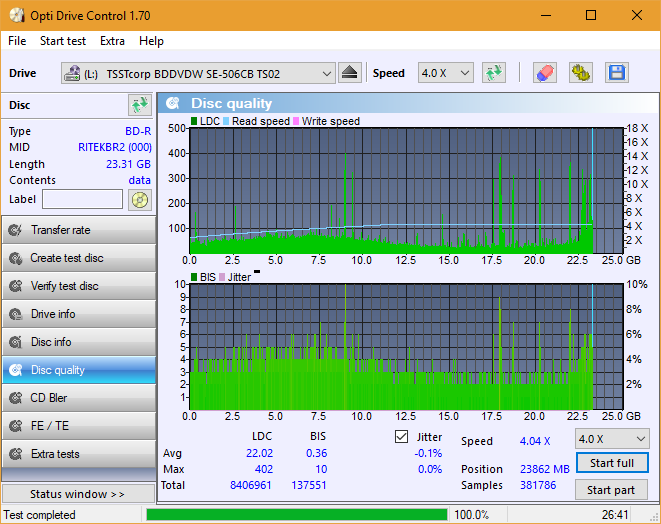Open Verify test disc panel
This screenshot has width=661, height=524.
pyautogui.click(x=78, y=286)
